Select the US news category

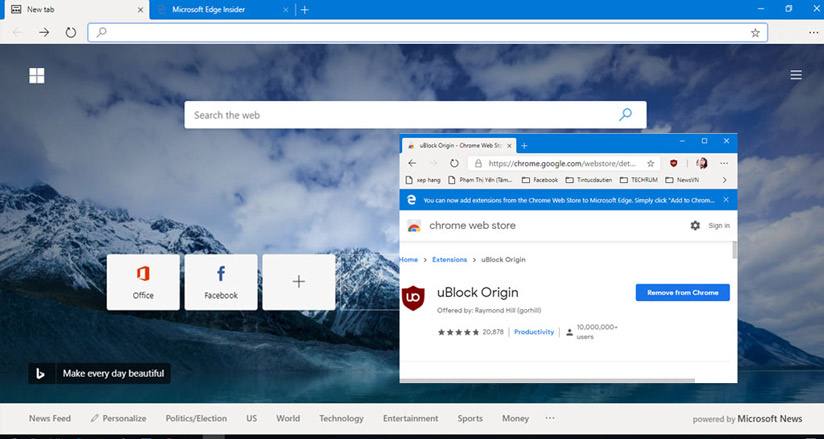pos(252,418)
